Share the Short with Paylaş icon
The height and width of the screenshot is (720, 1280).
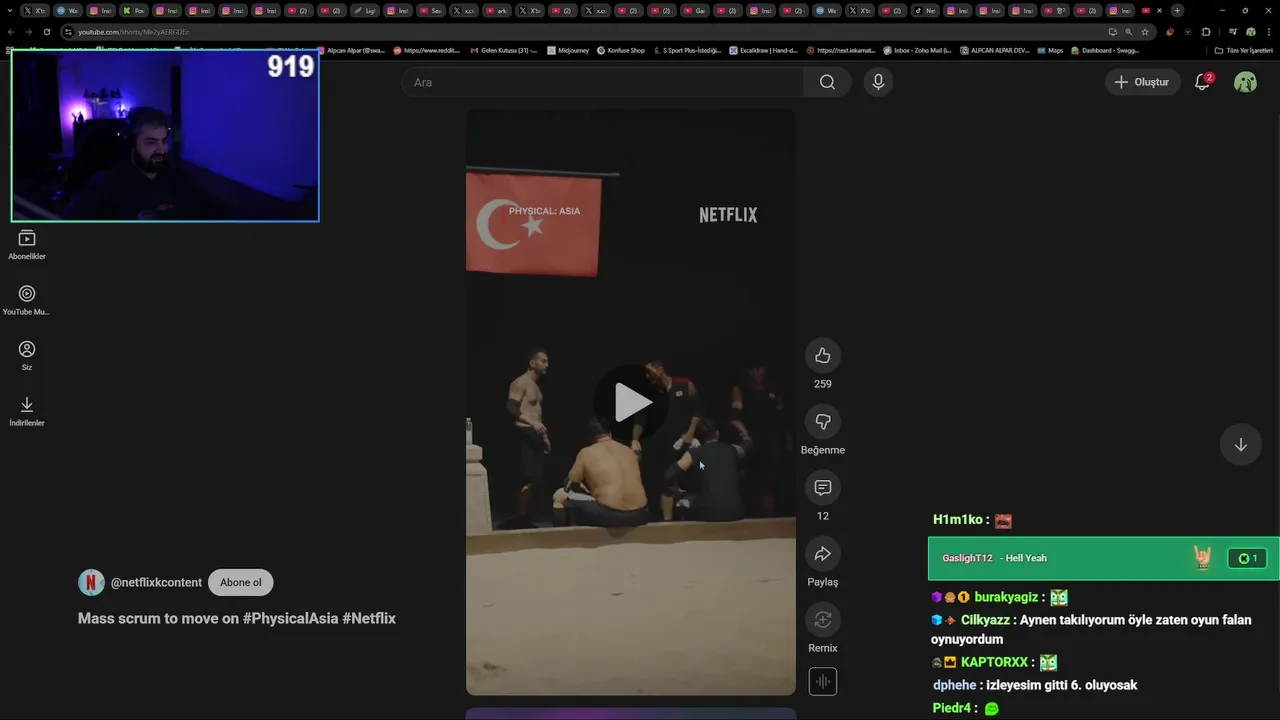coord(822,553)
